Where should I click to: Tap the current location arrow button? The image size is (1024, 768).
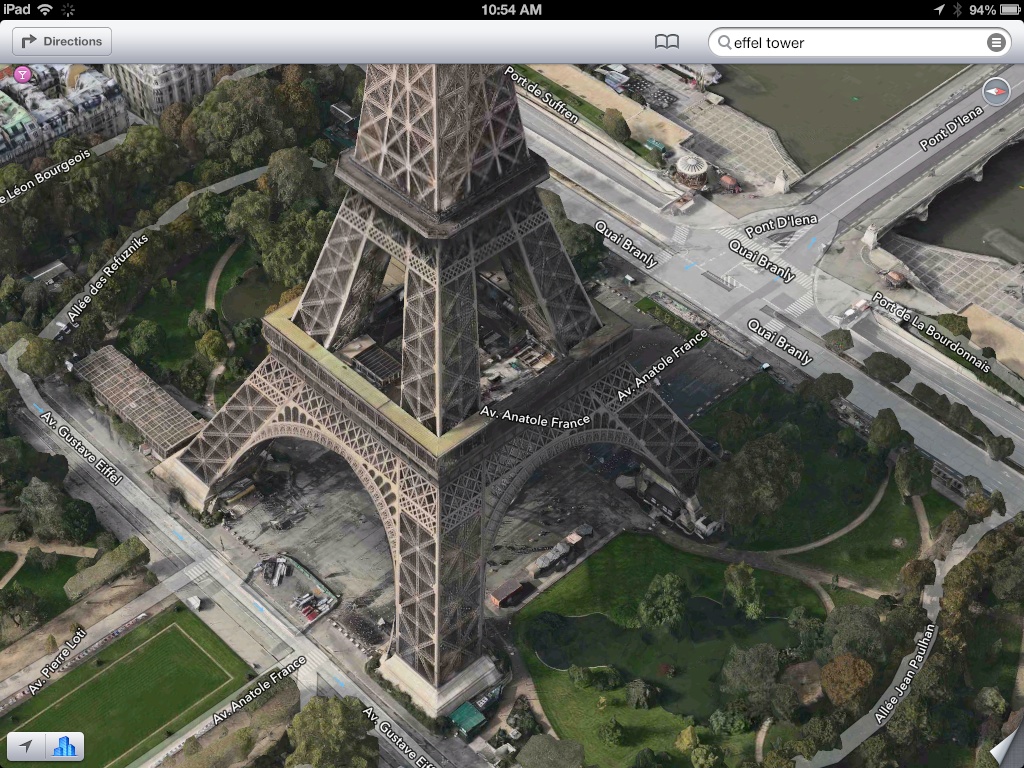coord(26,746)
